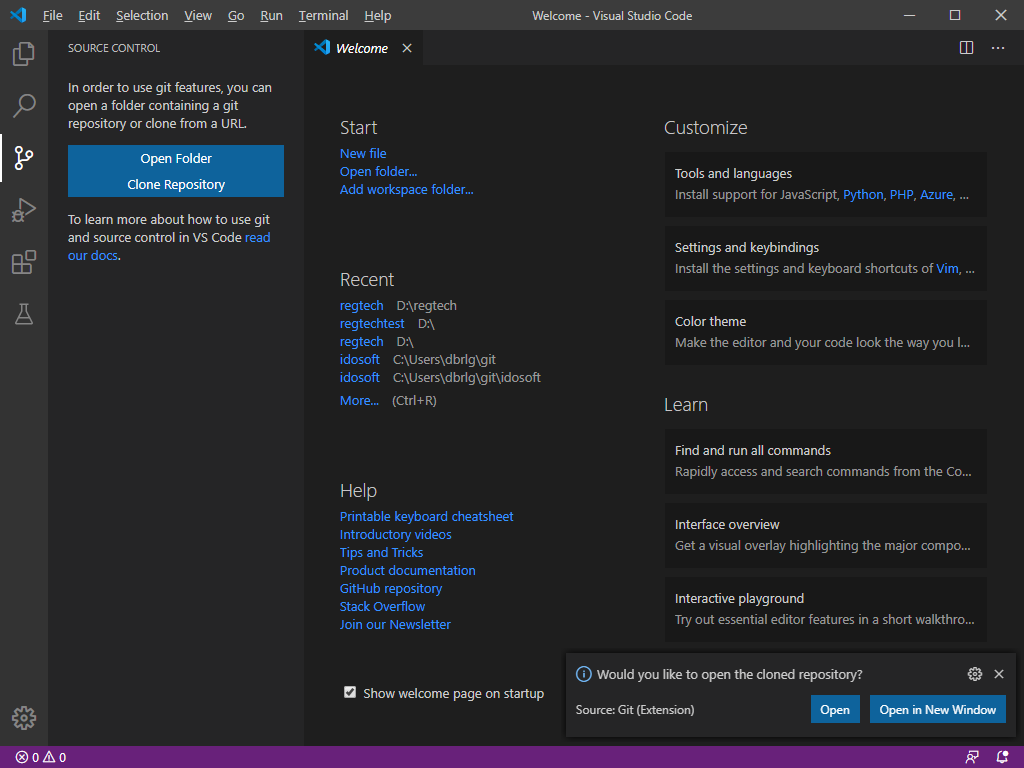
Task: Open Printable keyboard cheatsheet link
Action: point(426,517)
